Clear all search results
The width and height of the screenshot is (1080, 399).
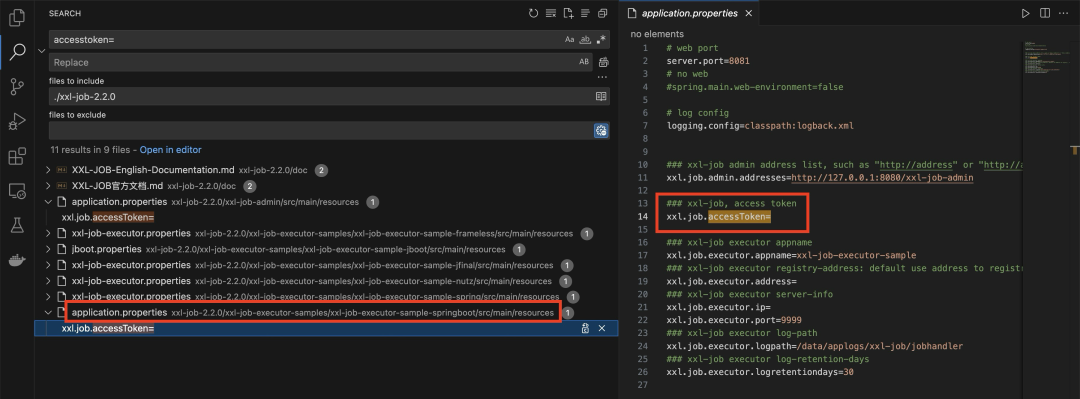coord(550,13)
